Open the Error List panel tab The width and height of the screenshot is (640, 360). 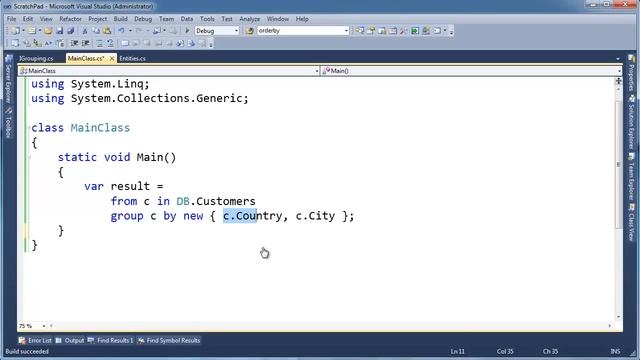tap(35, 340)
